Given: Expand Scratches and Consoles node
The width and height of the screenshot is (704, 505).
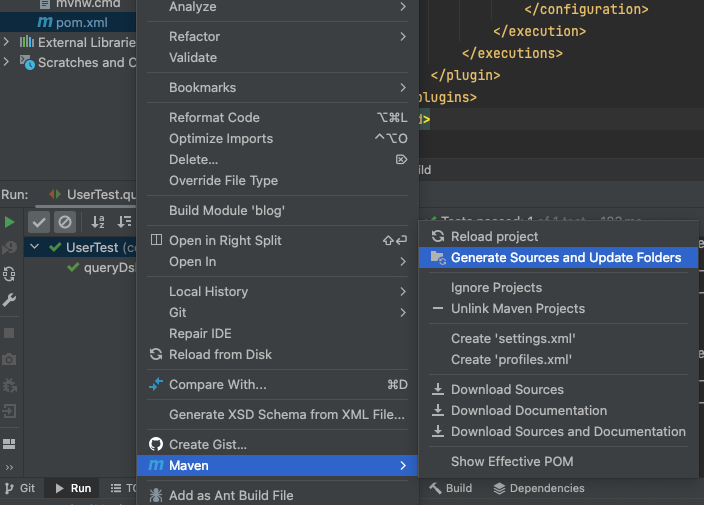Looking at the screenshot, I should point(6,61).
